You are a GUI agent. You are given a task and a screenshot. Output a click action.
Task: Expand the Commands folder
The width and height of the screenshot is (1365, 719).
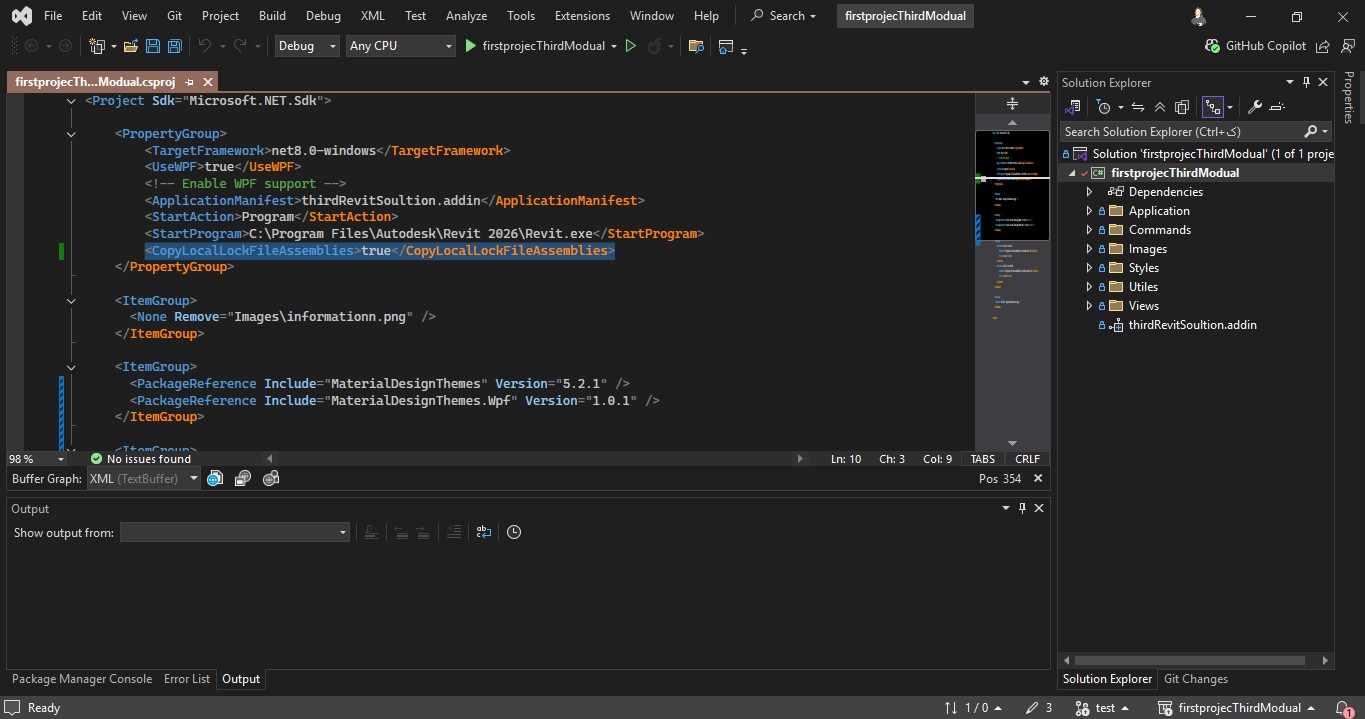(1090, 230)
